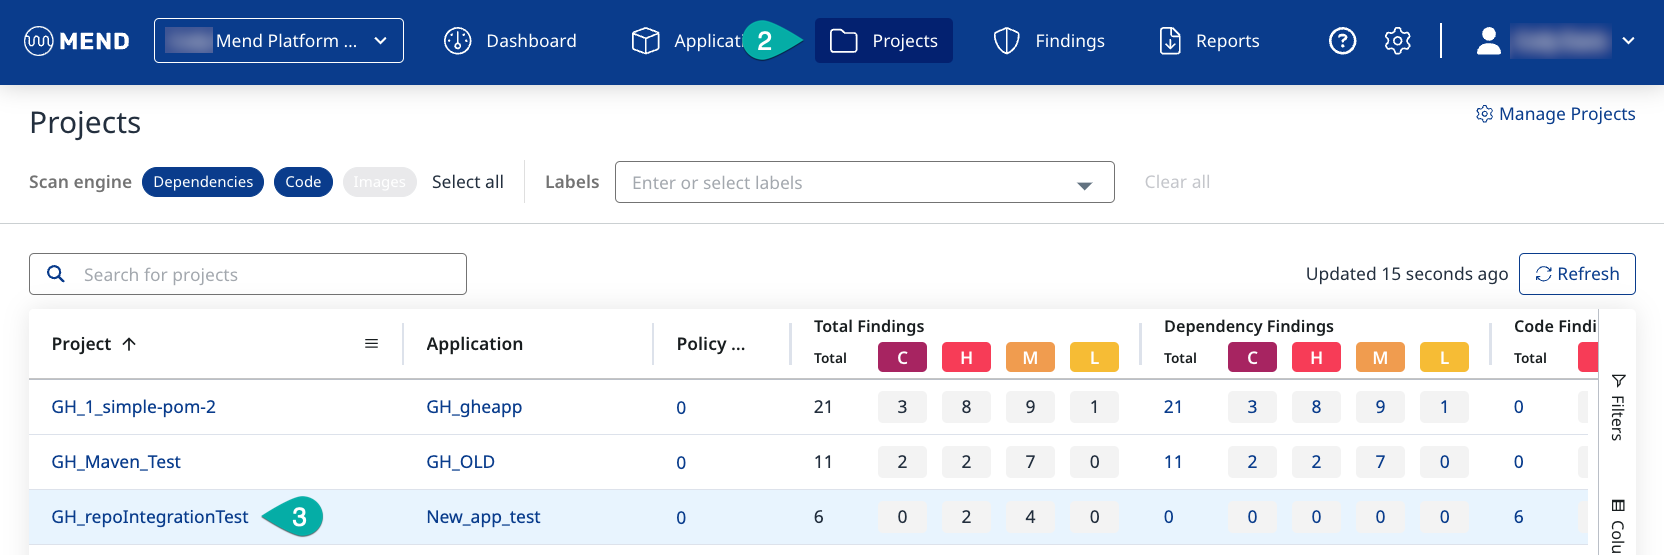Expand the user account menu chevron

click(1628, 41)
